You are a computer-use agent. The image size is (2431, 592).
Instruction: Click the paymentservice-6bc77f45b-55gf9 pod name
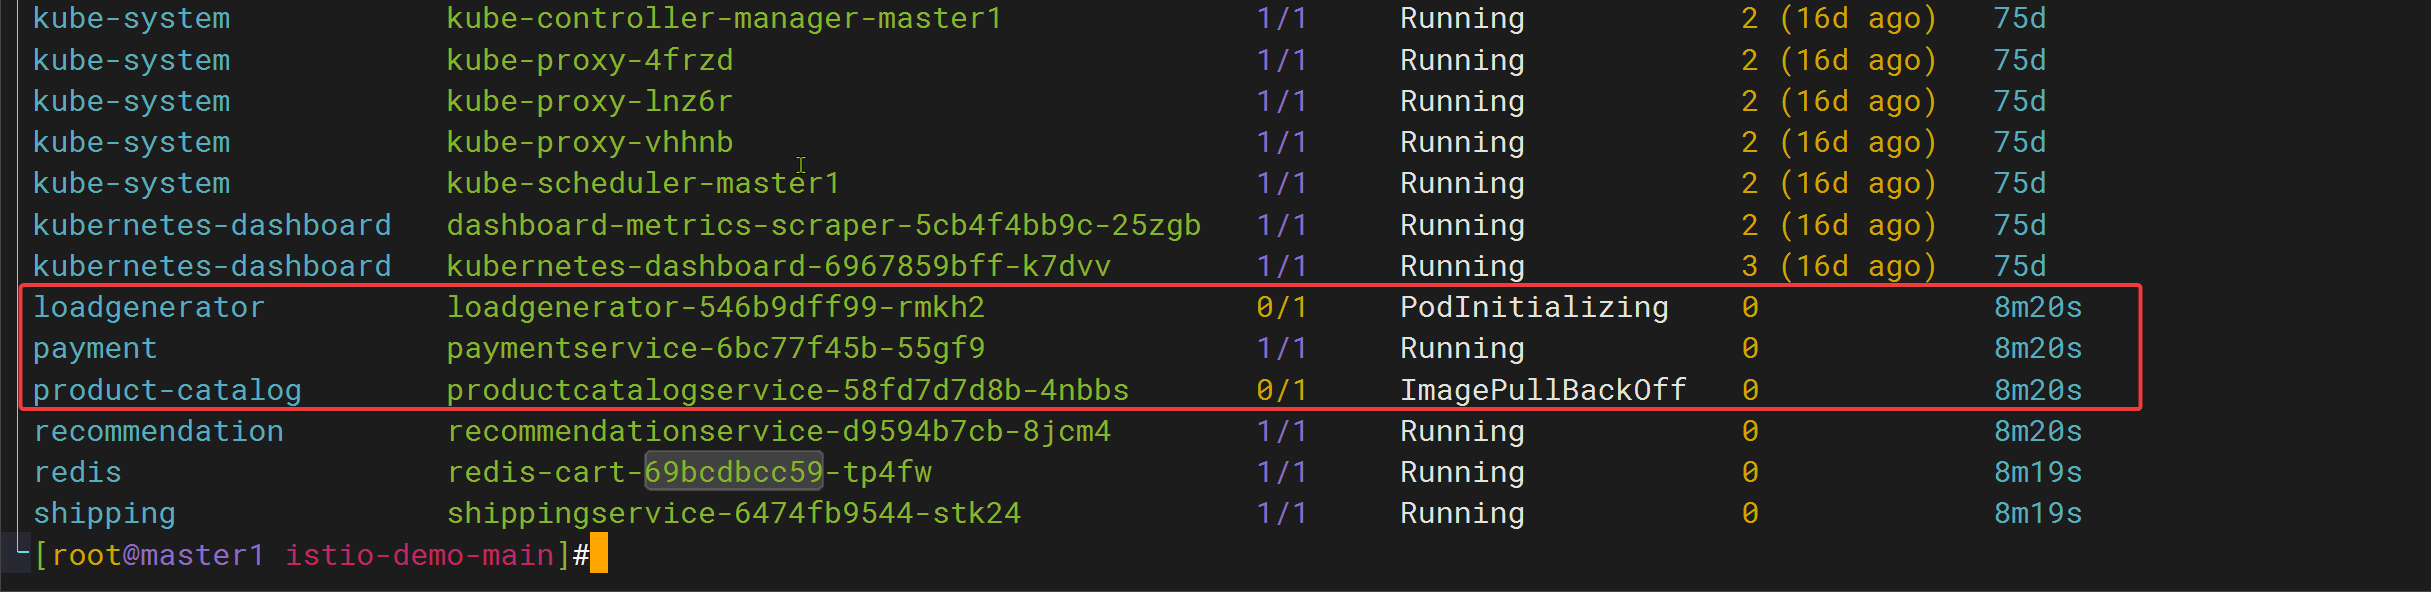pos(716,349)
